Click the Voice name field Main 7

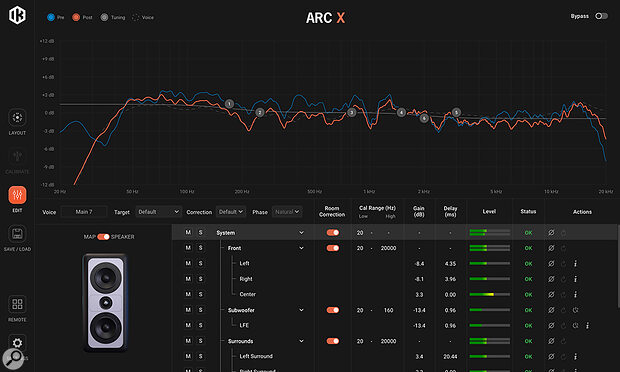pyautogui.click(x=84, y=212)
